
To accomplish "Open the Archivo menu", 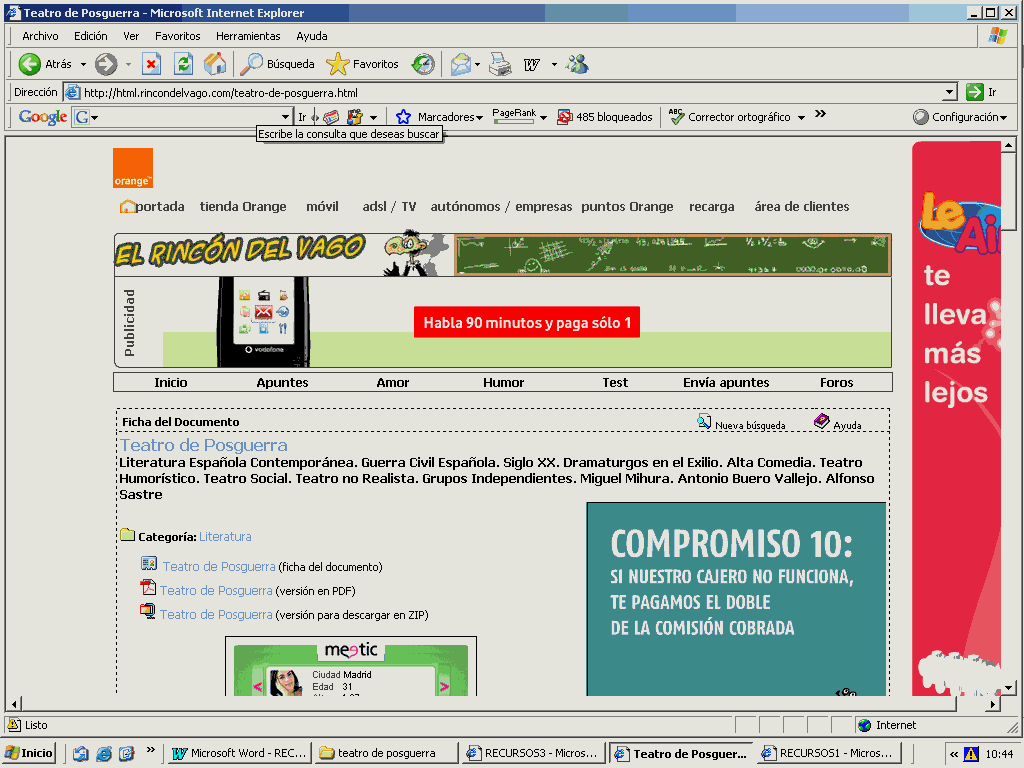I will [x=40, y=36].
